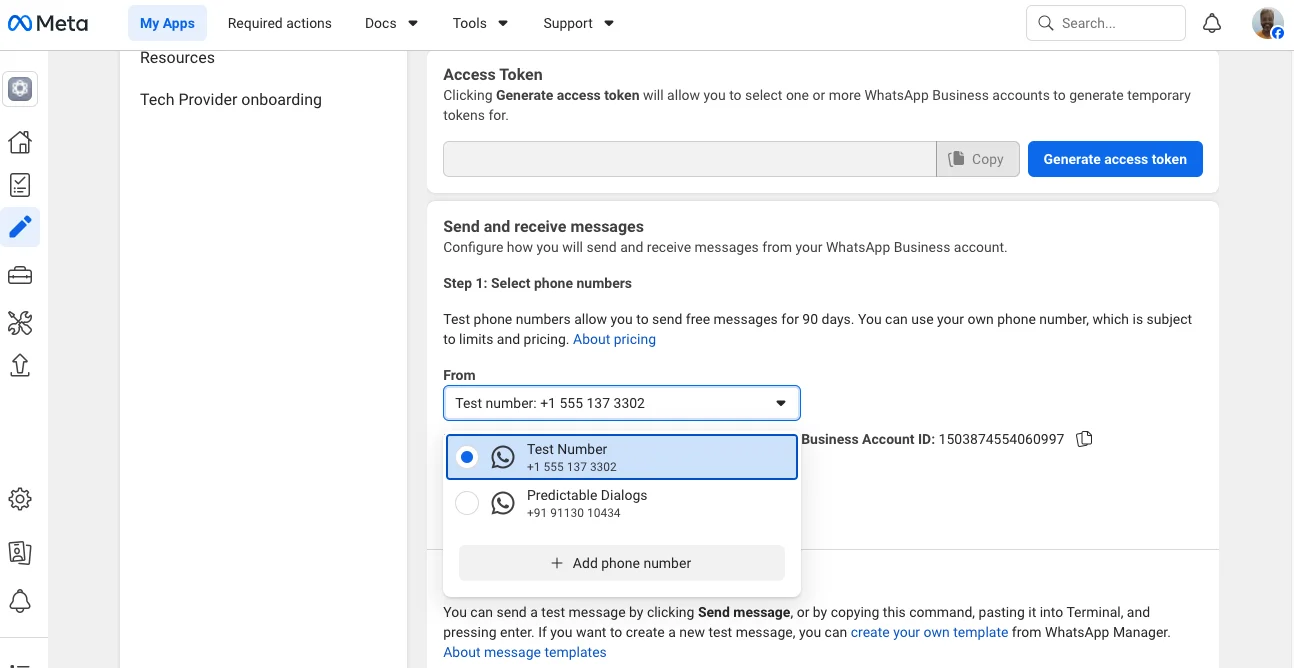Screen dimensions: 1294x668
Task: Select the Test Number radio option
Action: [x=467, y=457]
